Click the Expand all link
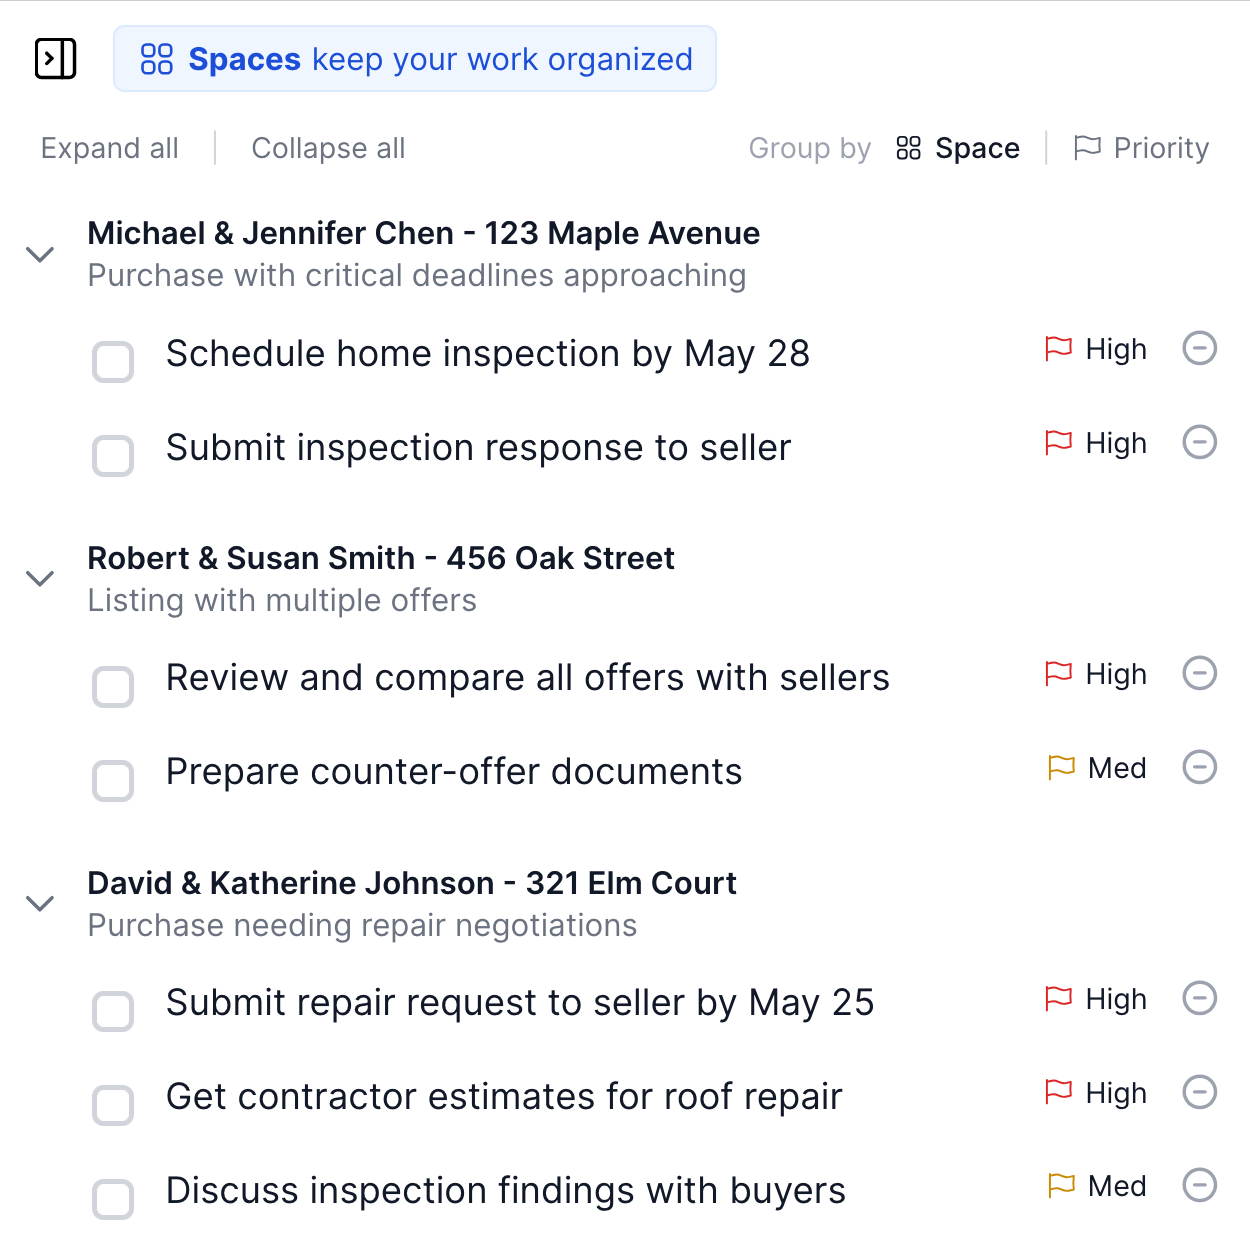 [x=109, y=148]
